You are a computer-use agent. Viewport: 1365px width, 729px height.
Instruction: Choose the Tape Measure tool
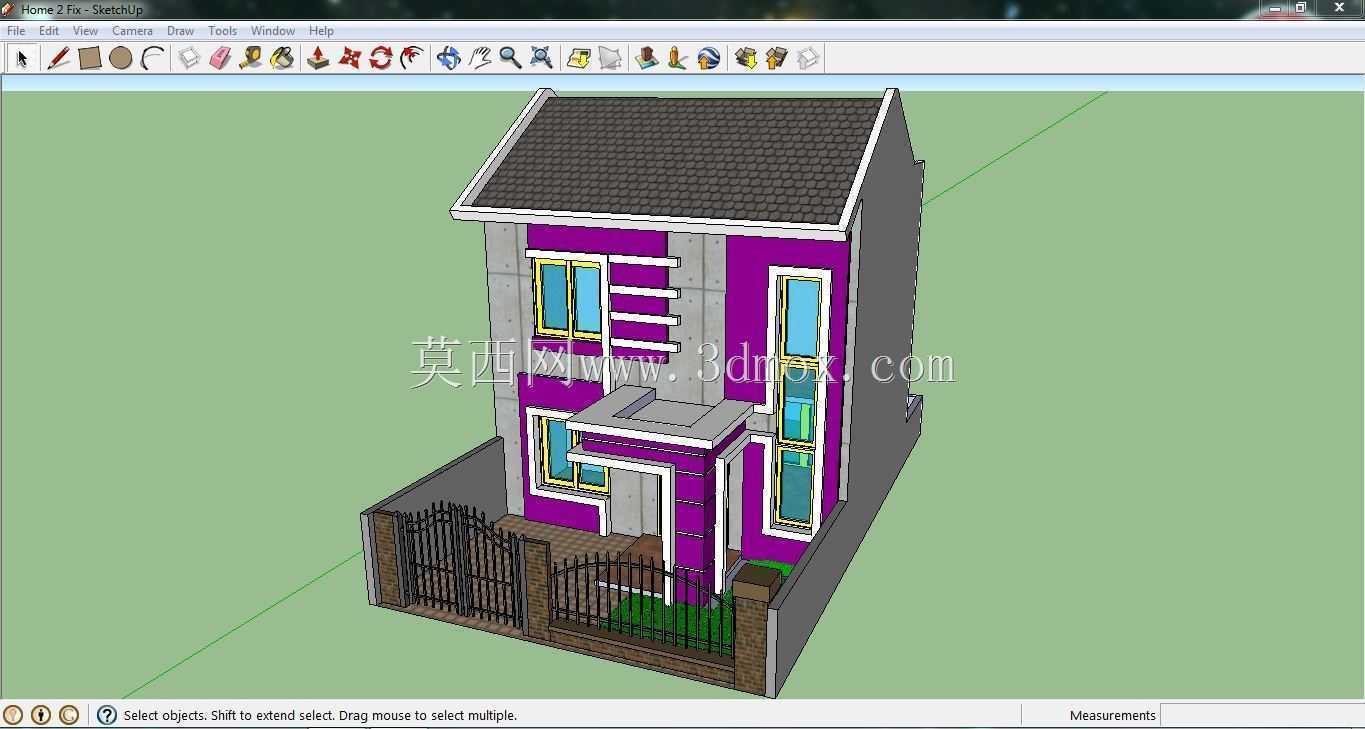coord(251,58)
